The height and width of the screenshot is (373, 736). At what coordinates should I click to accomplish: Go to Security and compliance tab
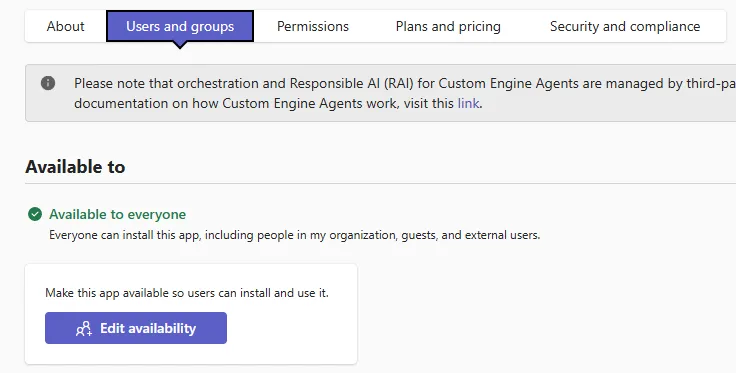[625, 26]
